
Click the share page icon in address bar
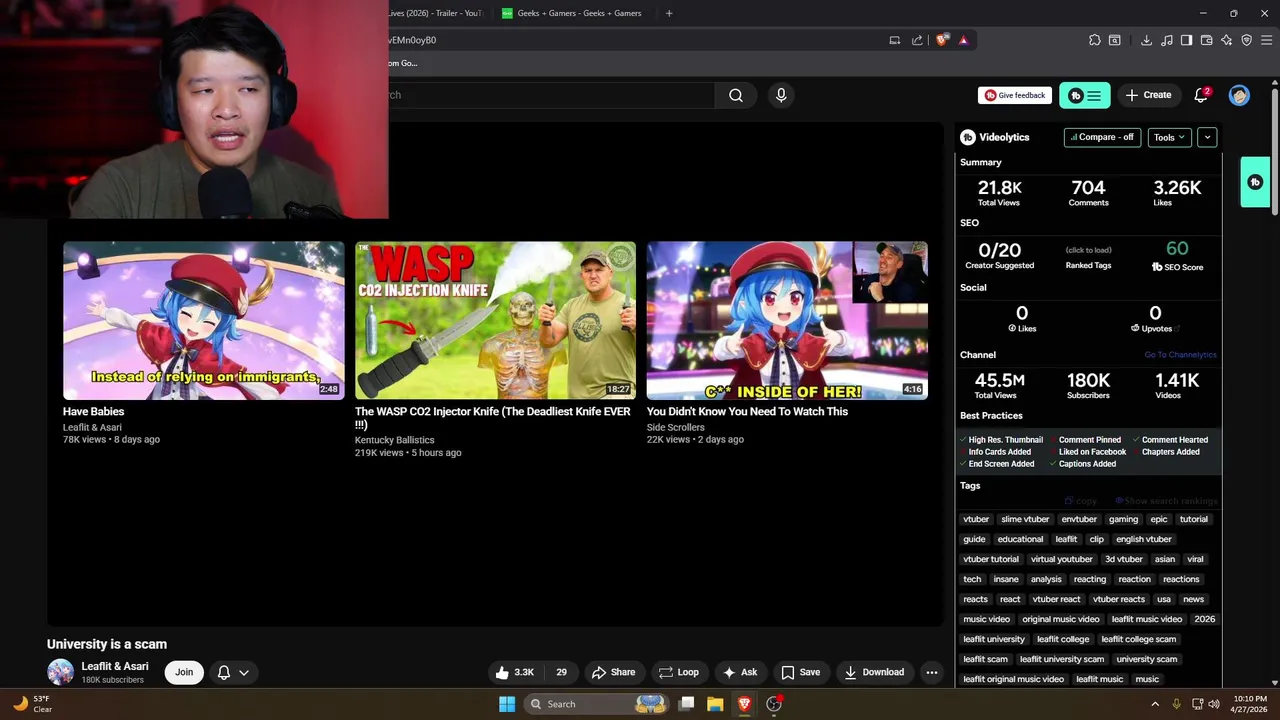[x=917, y=40]
